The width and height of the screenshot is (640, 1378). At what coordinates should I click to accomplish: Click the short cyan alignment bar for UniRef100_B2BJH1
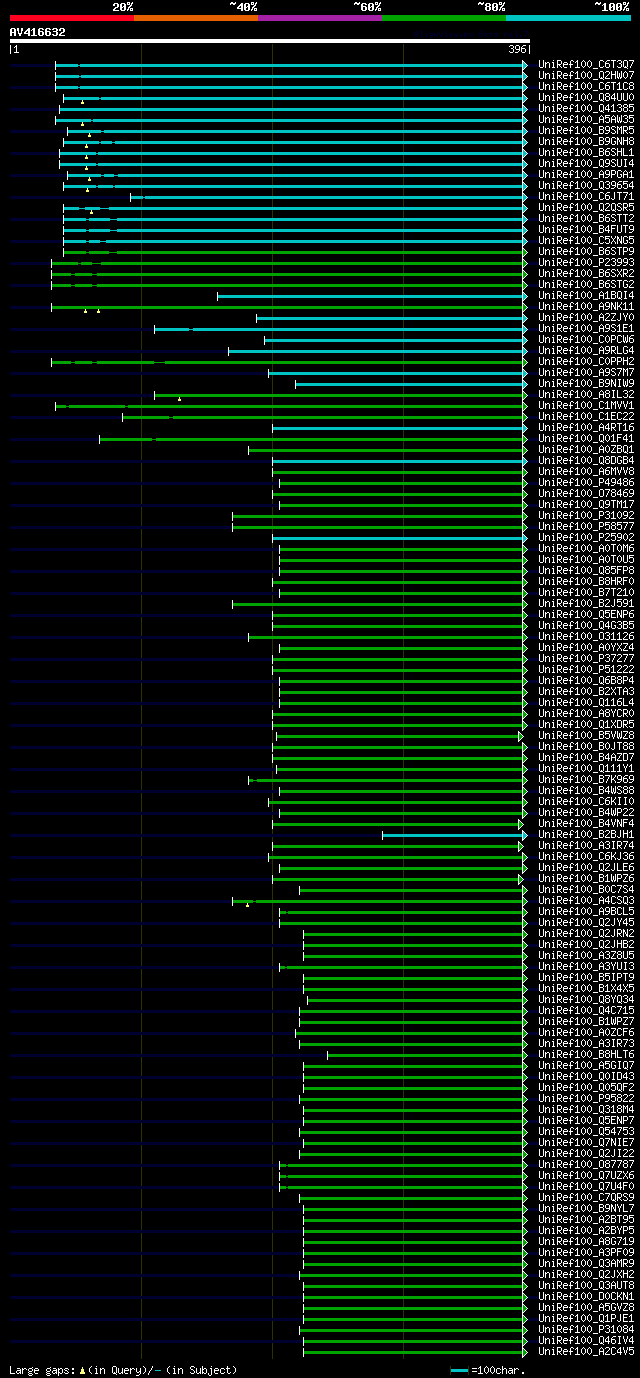point(454,834)
